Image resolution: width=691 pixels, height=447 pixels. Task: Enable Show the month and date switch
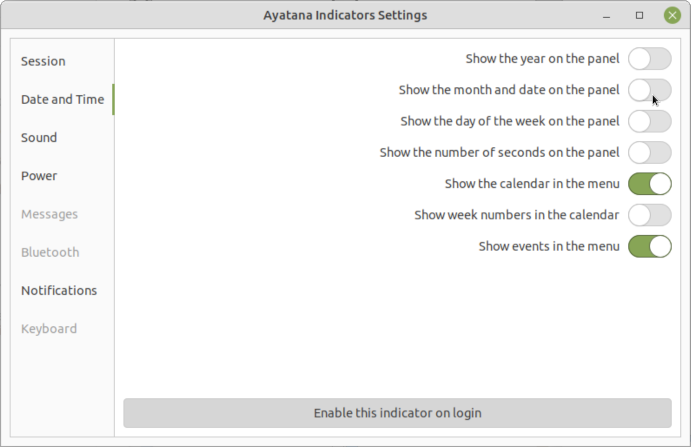[x=650, y=90]
